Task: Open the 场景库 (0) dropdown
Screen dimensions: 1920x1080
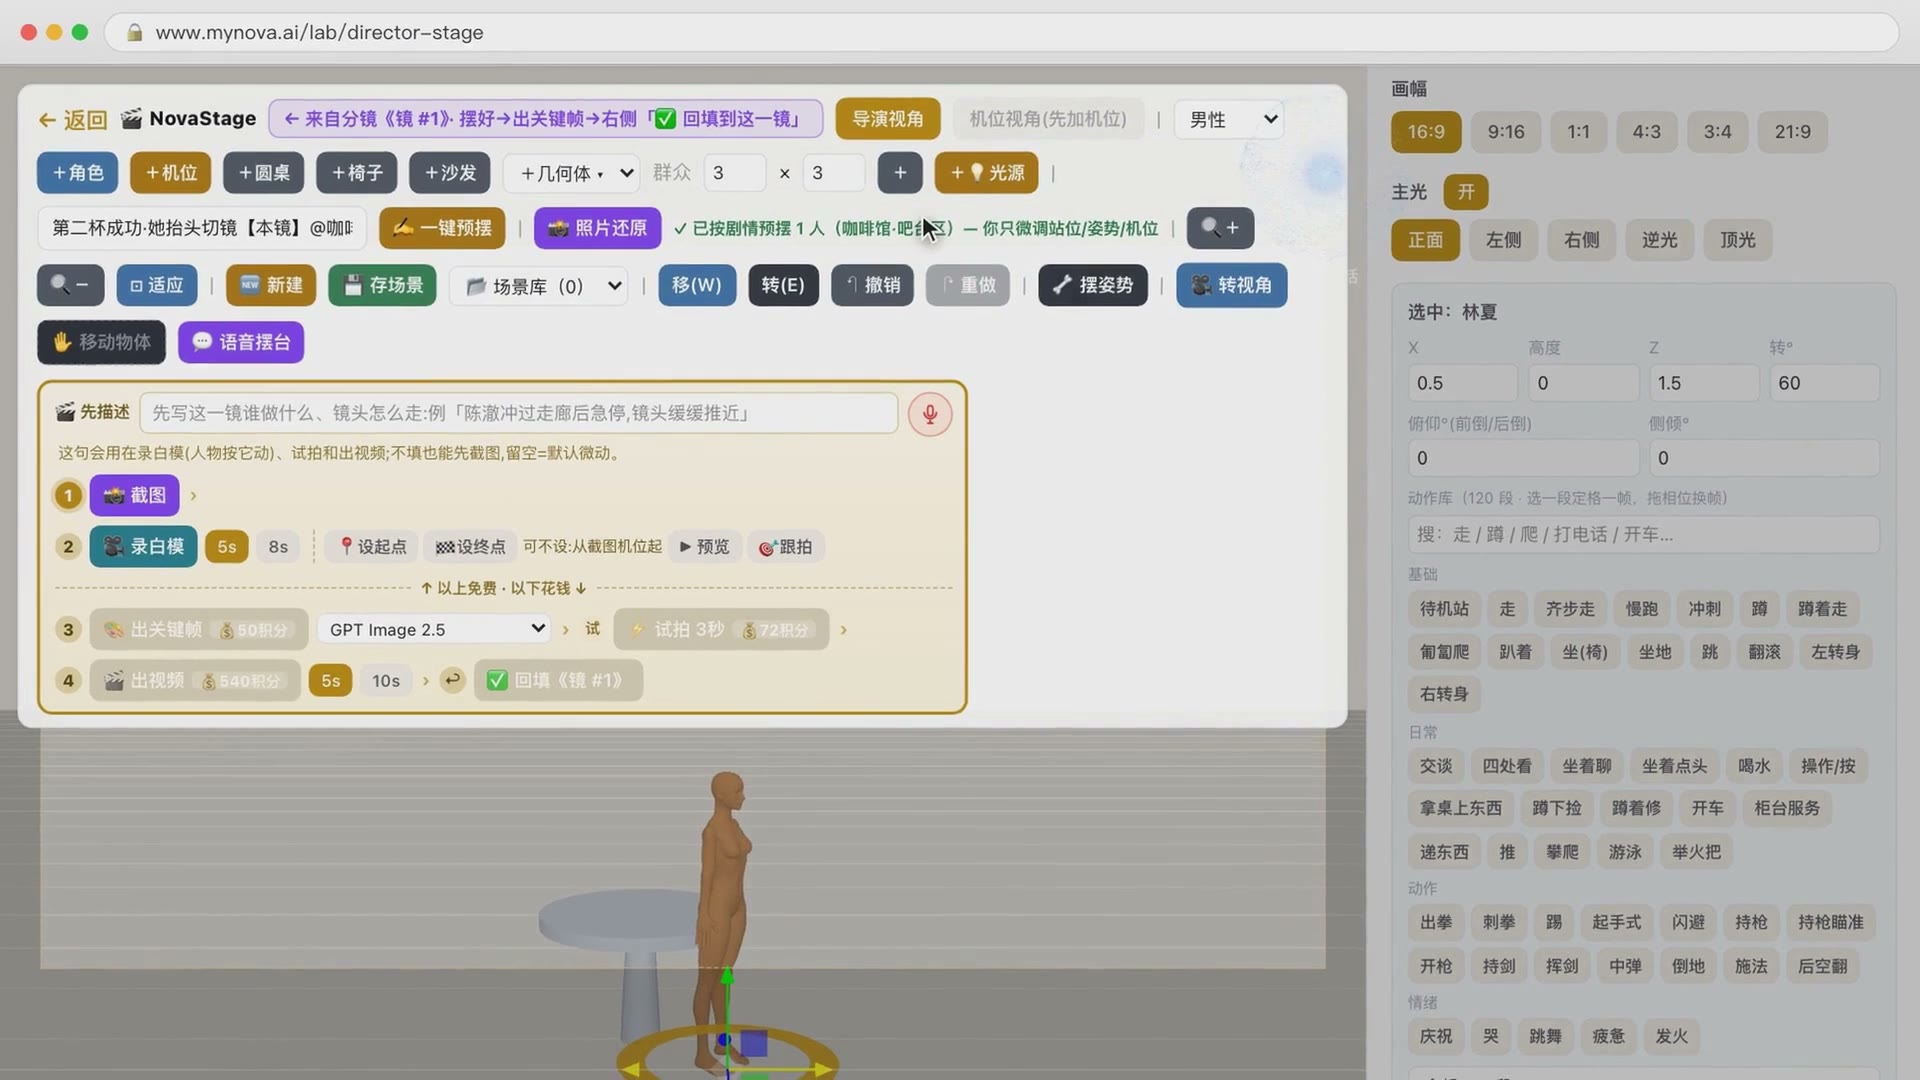Action: 539,286
